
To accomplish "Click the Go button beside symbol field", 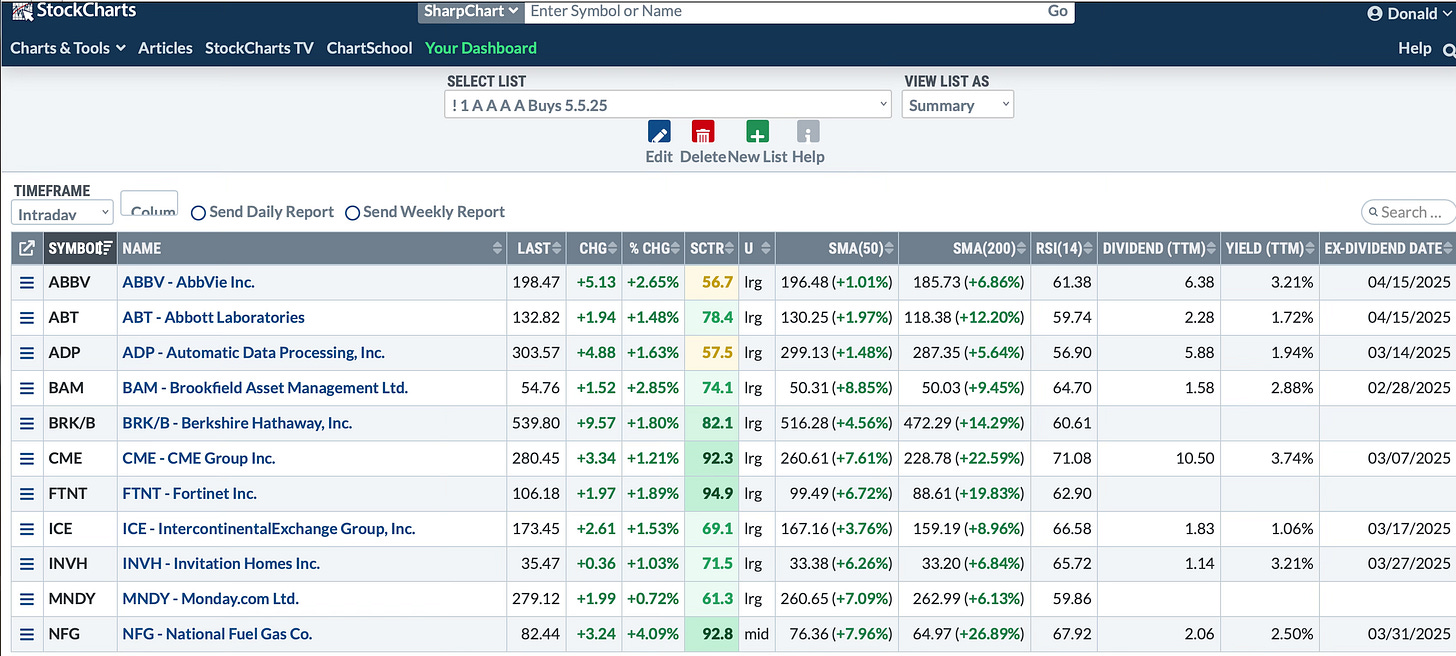I will [1058, 11].
